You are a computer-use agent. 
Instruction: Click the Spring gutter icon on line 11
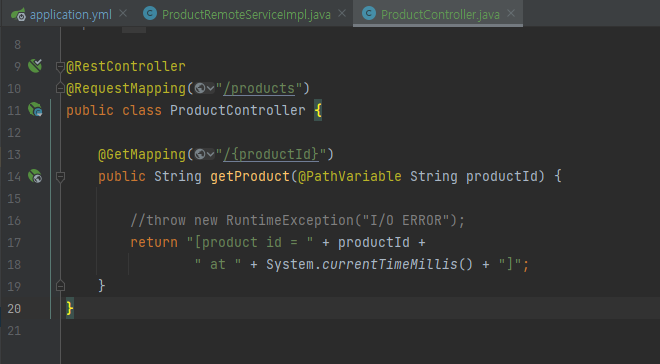click(35, 109)
